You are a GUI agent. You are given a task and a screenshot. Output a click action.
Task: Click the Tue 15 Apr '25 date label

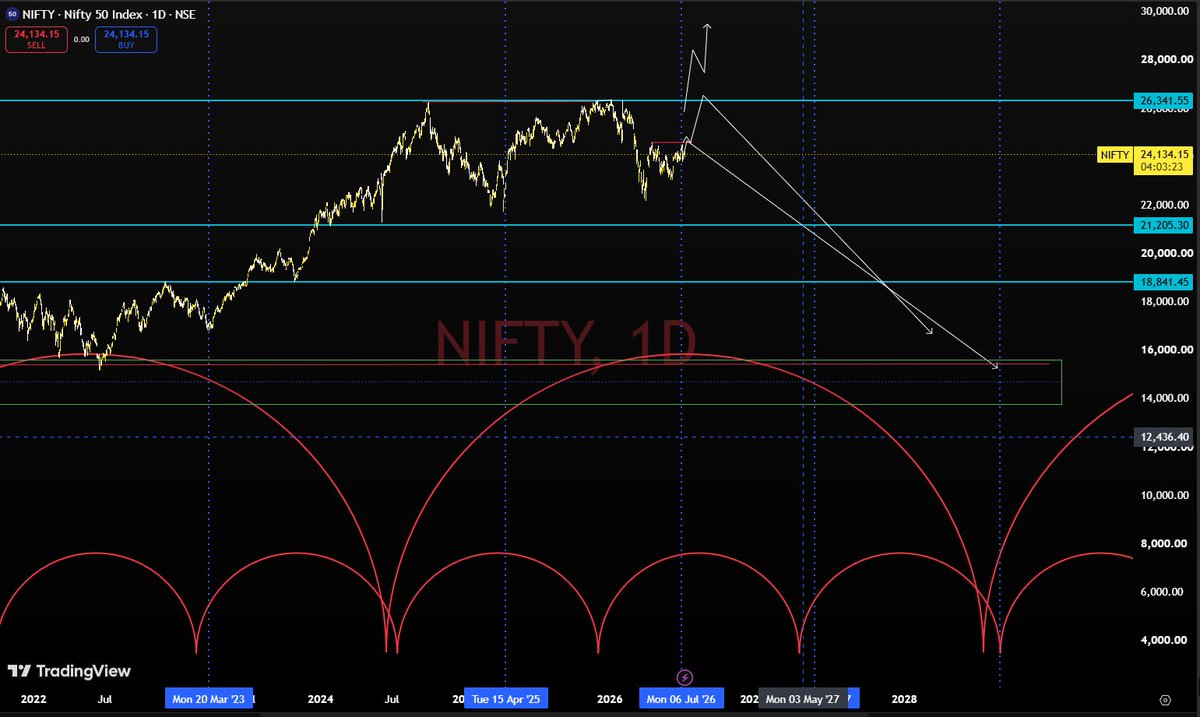pos(505,700)
